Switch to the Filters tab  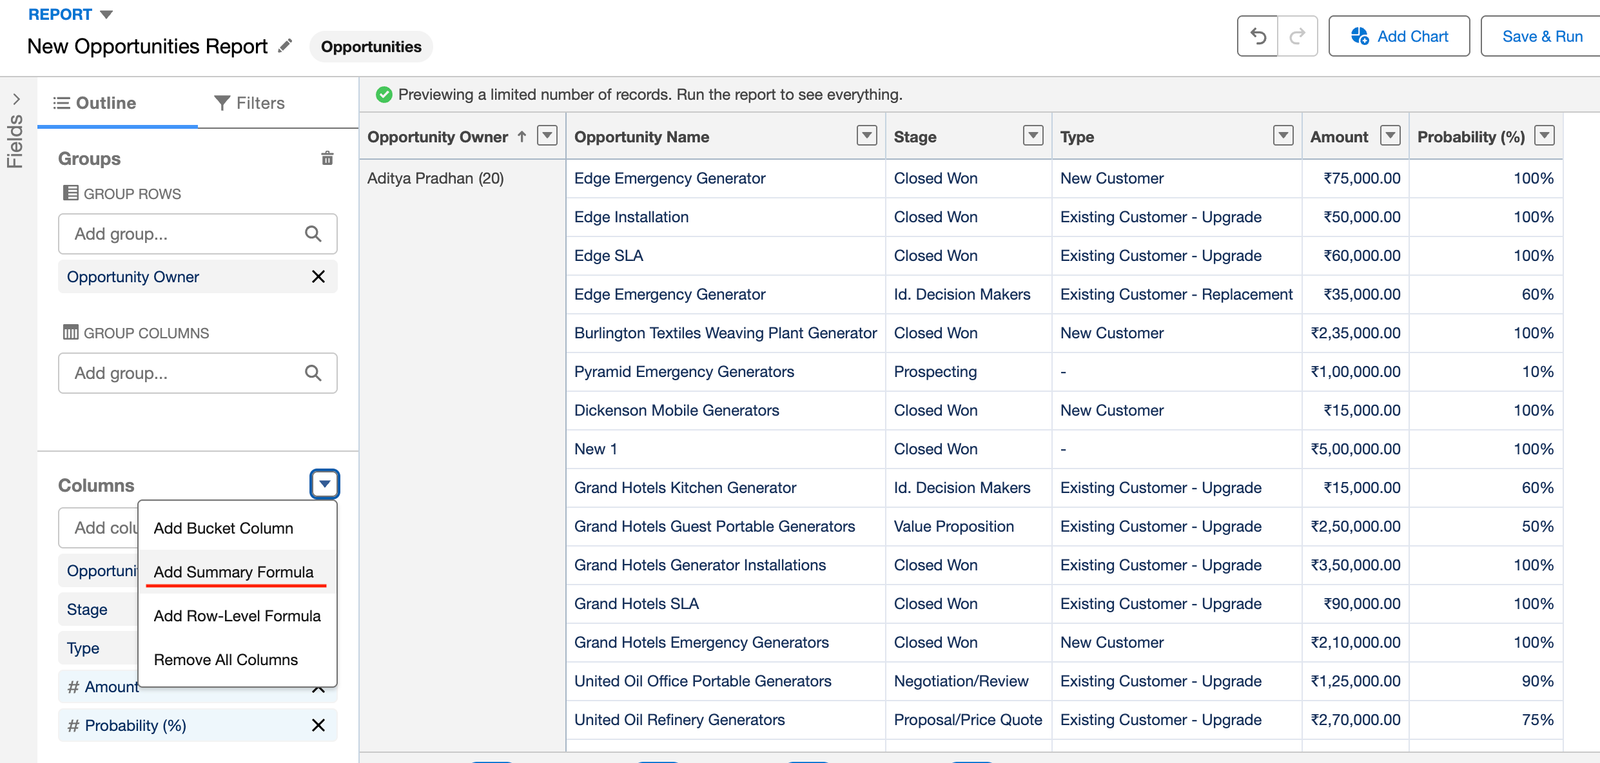(x=250, y=103)
